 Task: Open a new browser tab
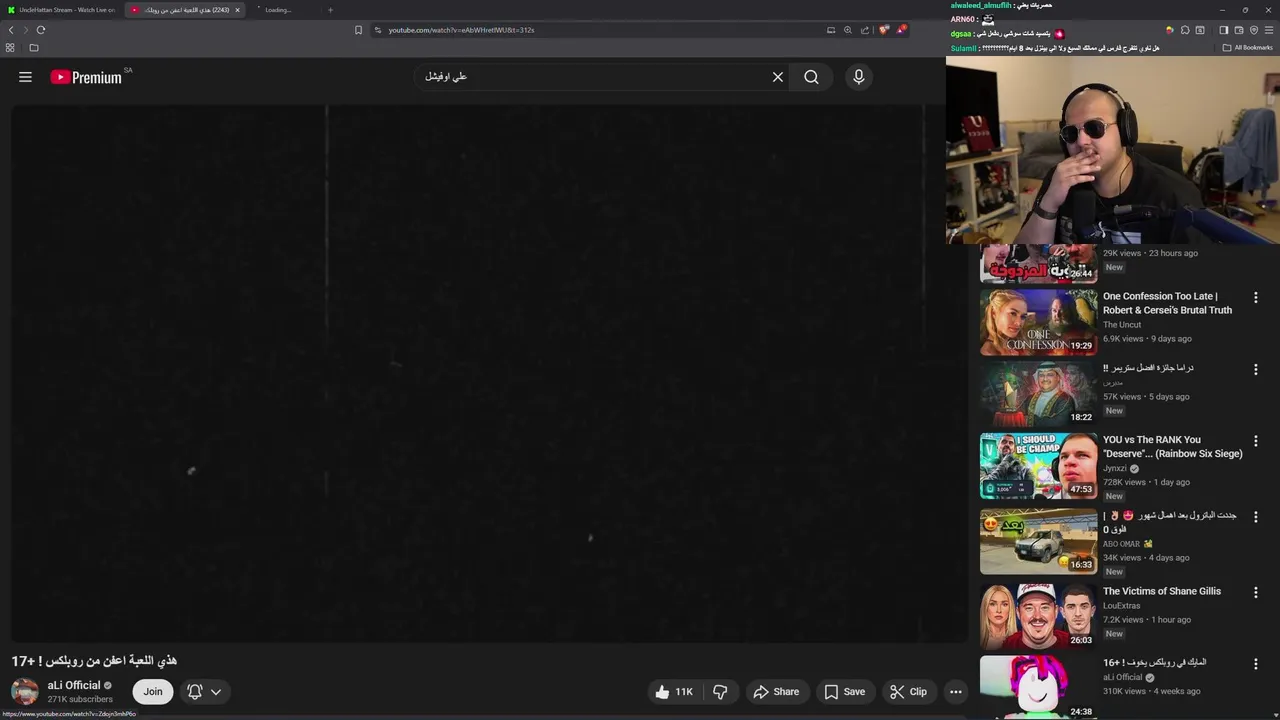(x=330, y=10)
